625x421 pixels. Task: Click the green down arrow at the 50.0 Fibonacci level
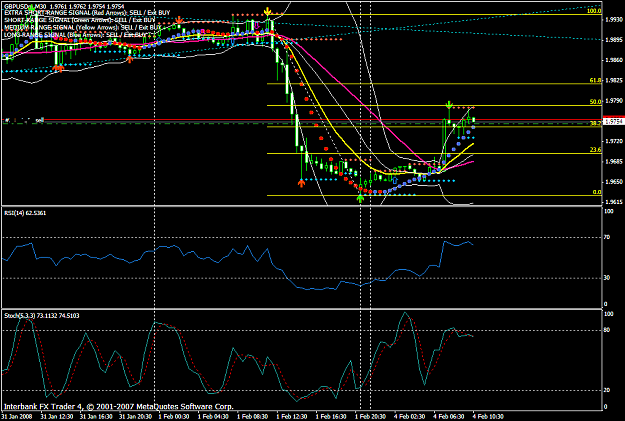point(449,105)
